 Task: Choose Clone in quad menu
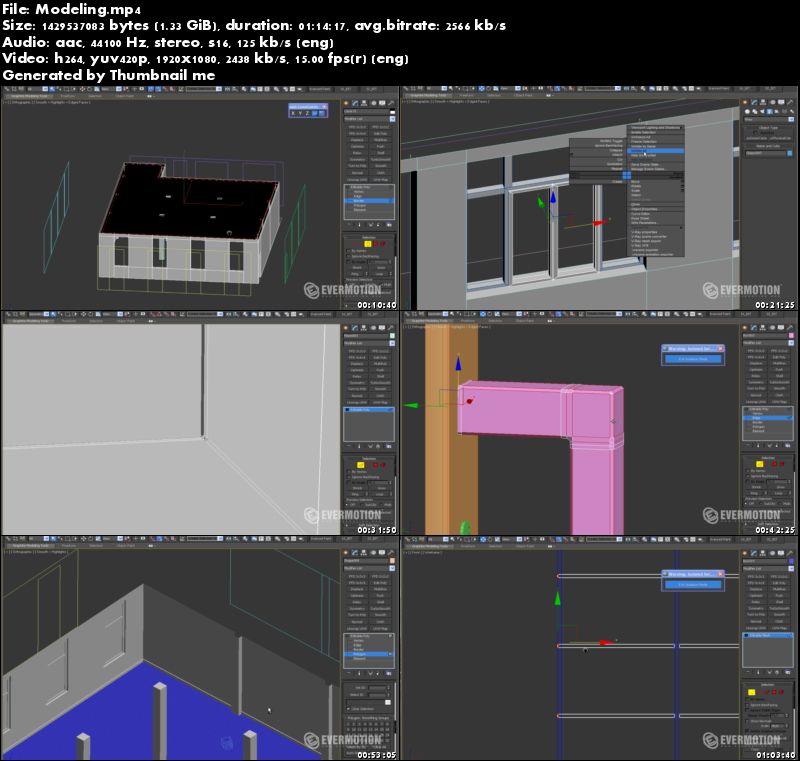[635, 205]
